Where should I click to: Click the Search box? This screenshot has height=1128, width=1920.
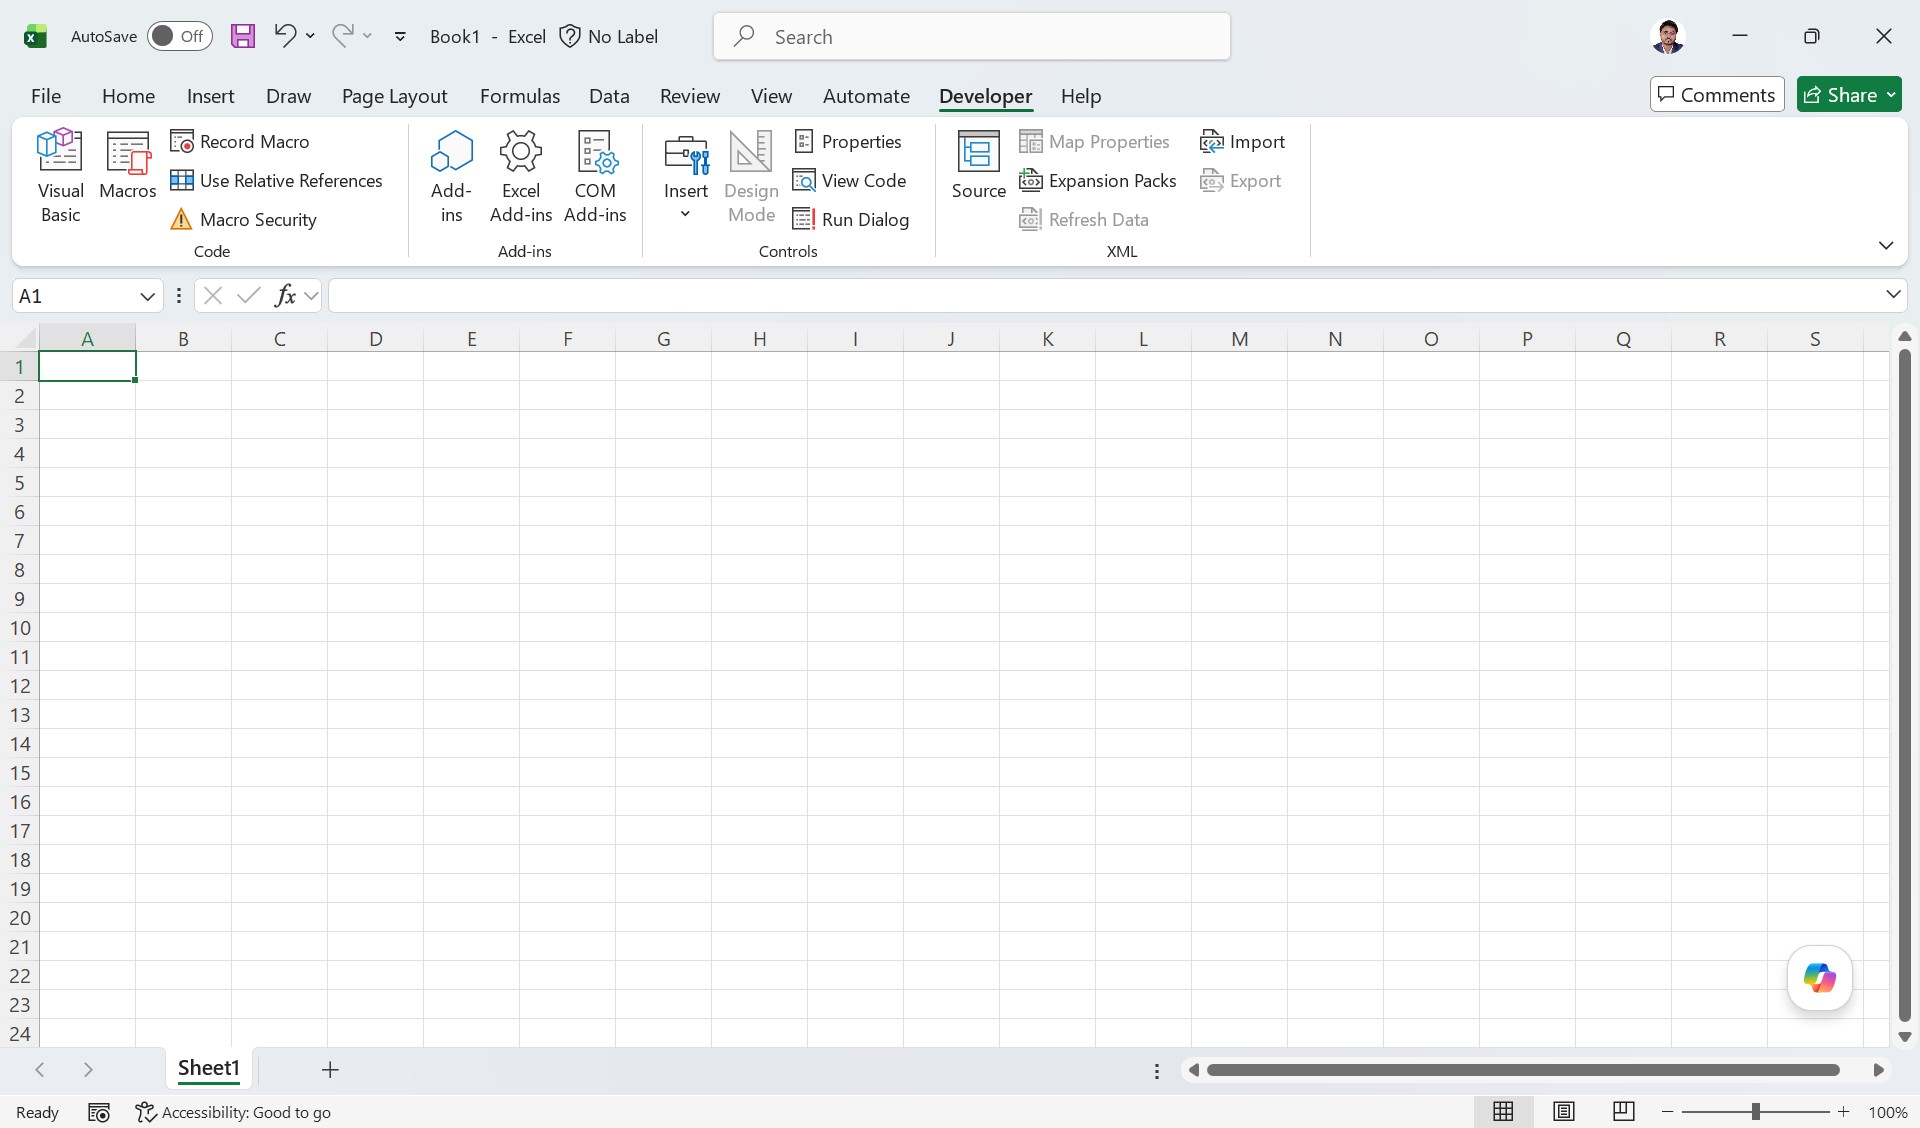pos(971,36)
